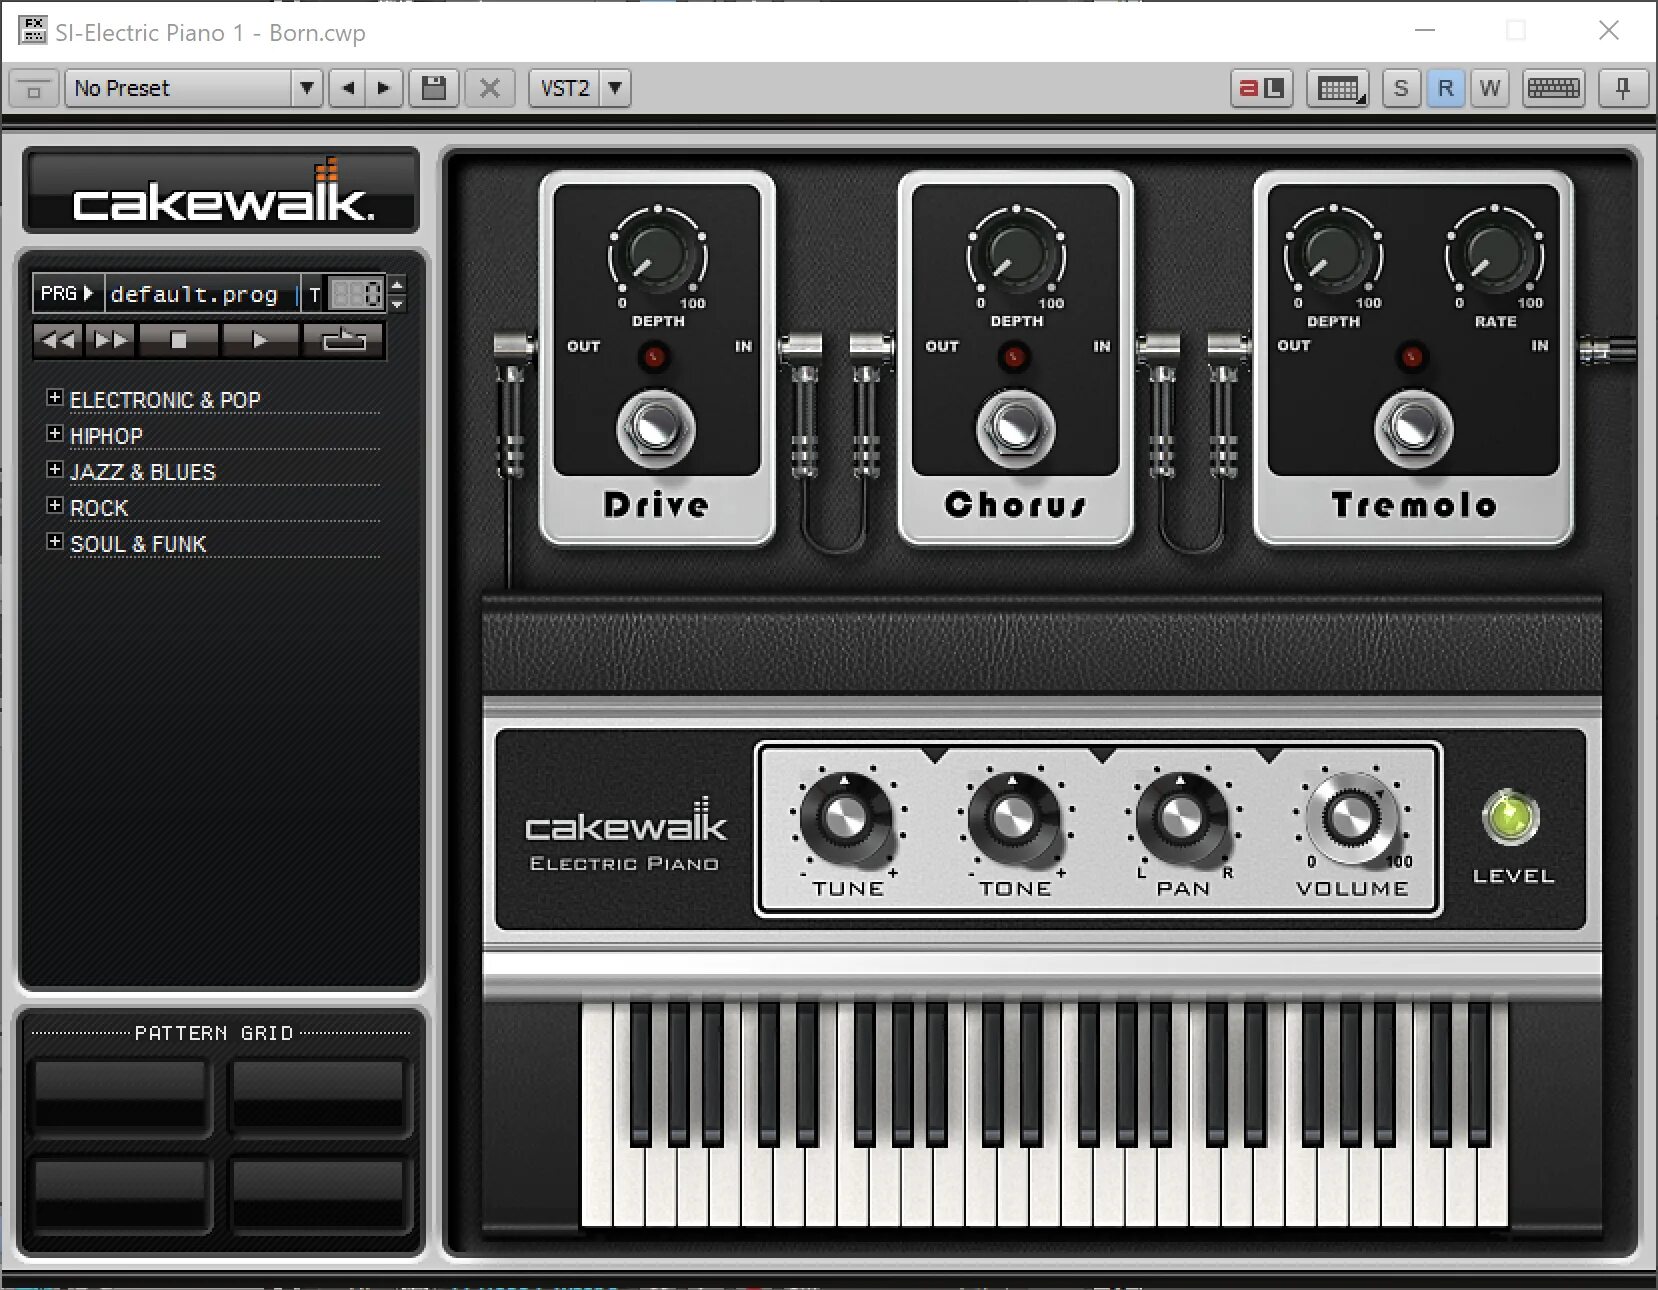
Task: Close the SI-Electric Piano window
Action: coord(1609,31)
